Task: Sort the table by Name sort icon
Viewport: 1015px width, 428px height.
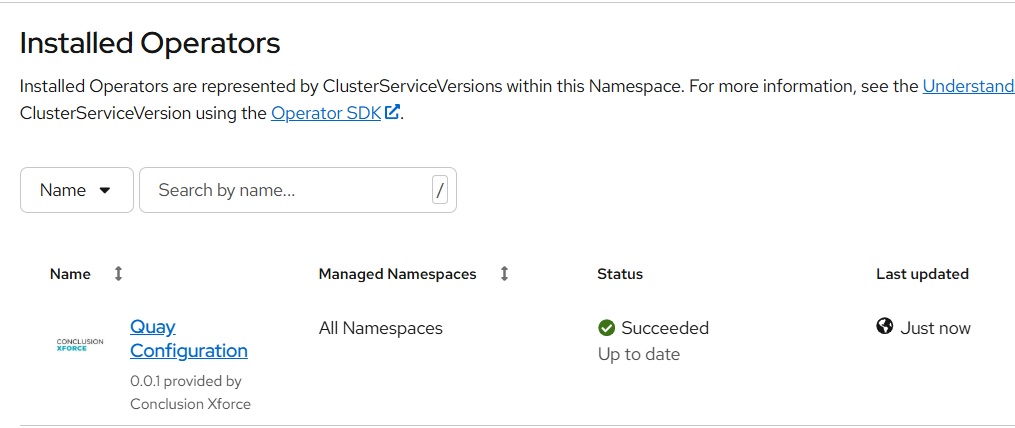Action: 118,274
